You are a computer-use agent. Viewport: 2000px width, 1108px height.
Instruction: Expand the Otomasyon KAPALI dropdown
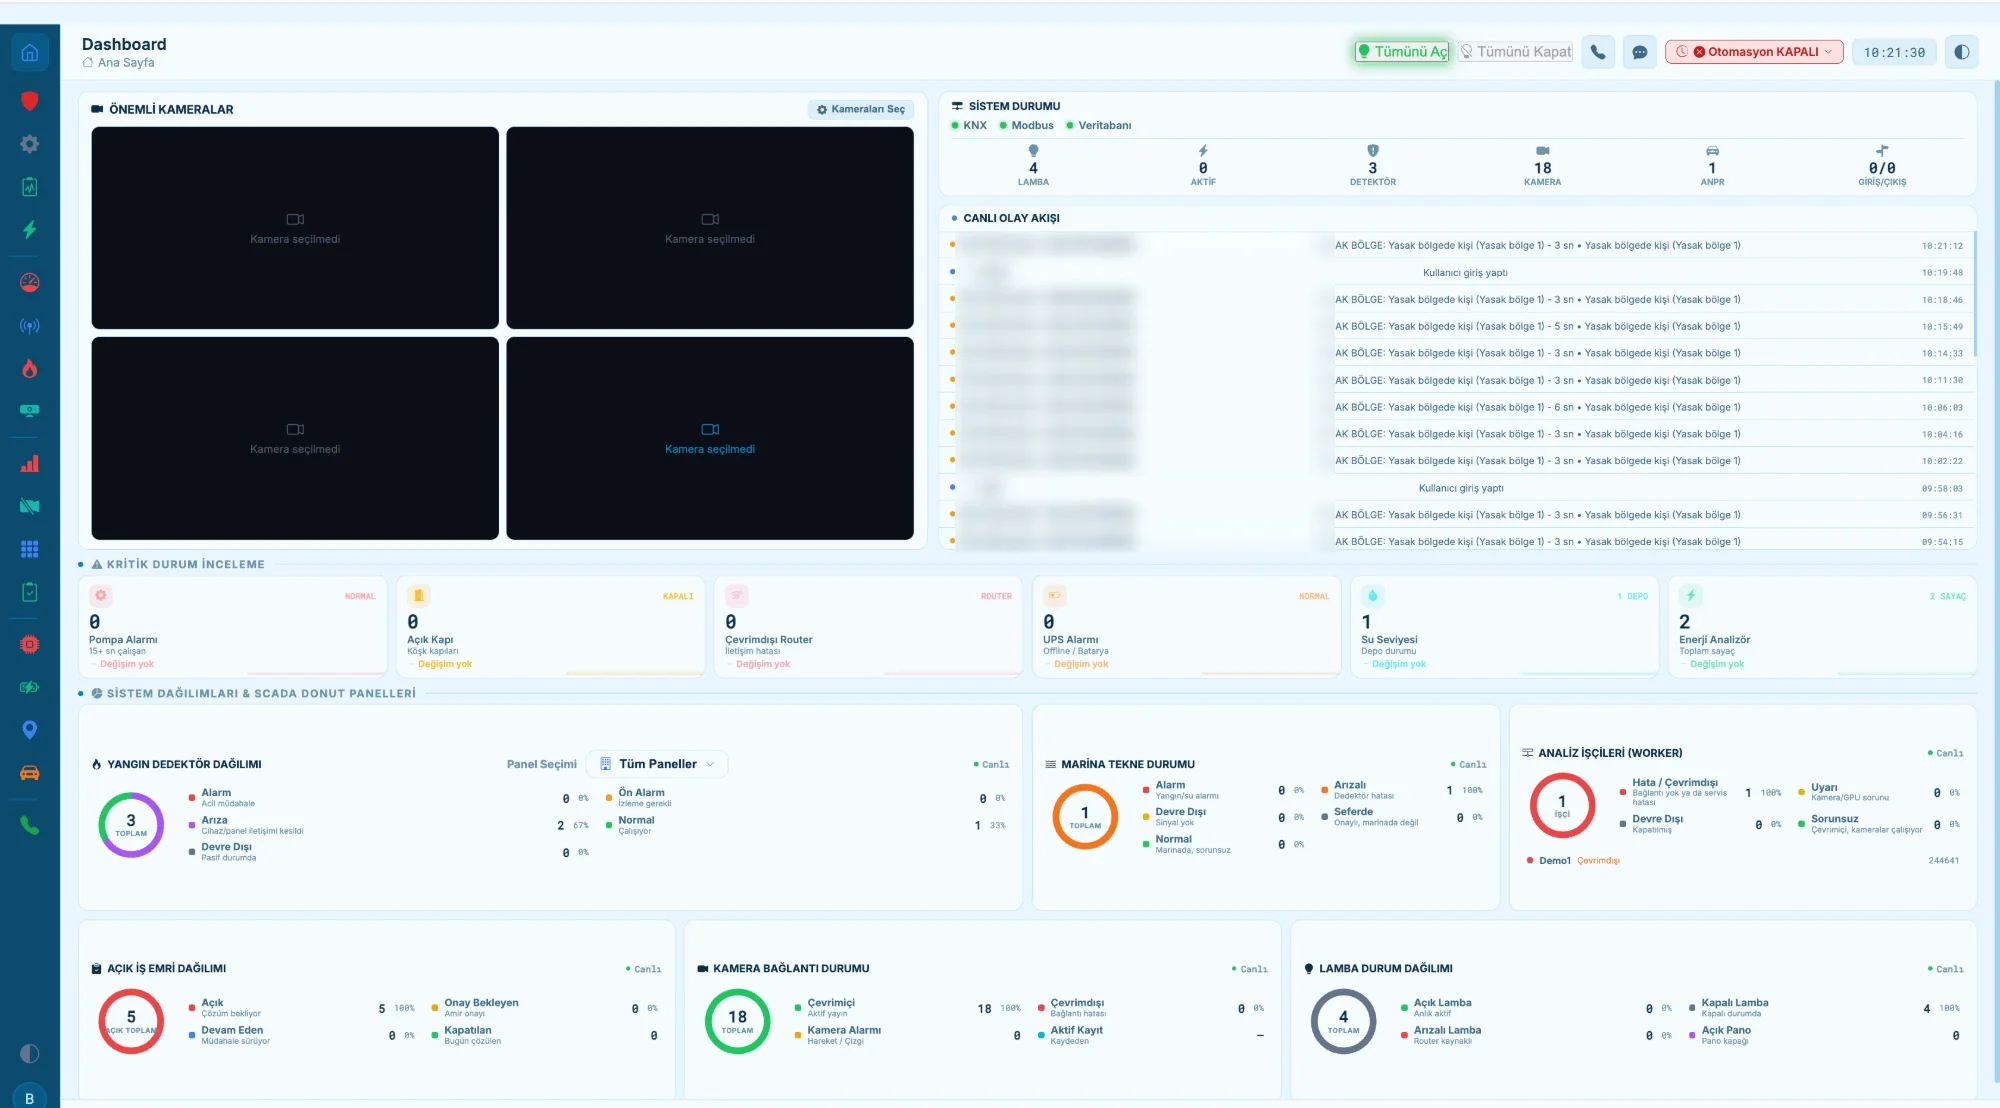1754,52
